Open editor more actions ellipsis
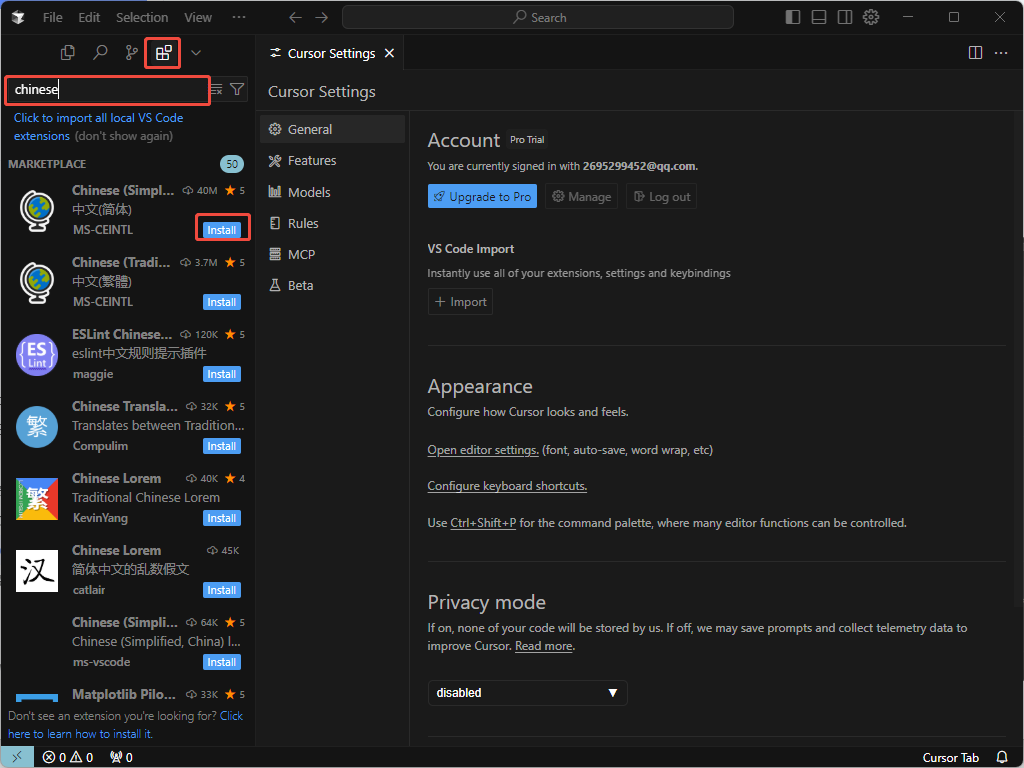 (1001, 53)
